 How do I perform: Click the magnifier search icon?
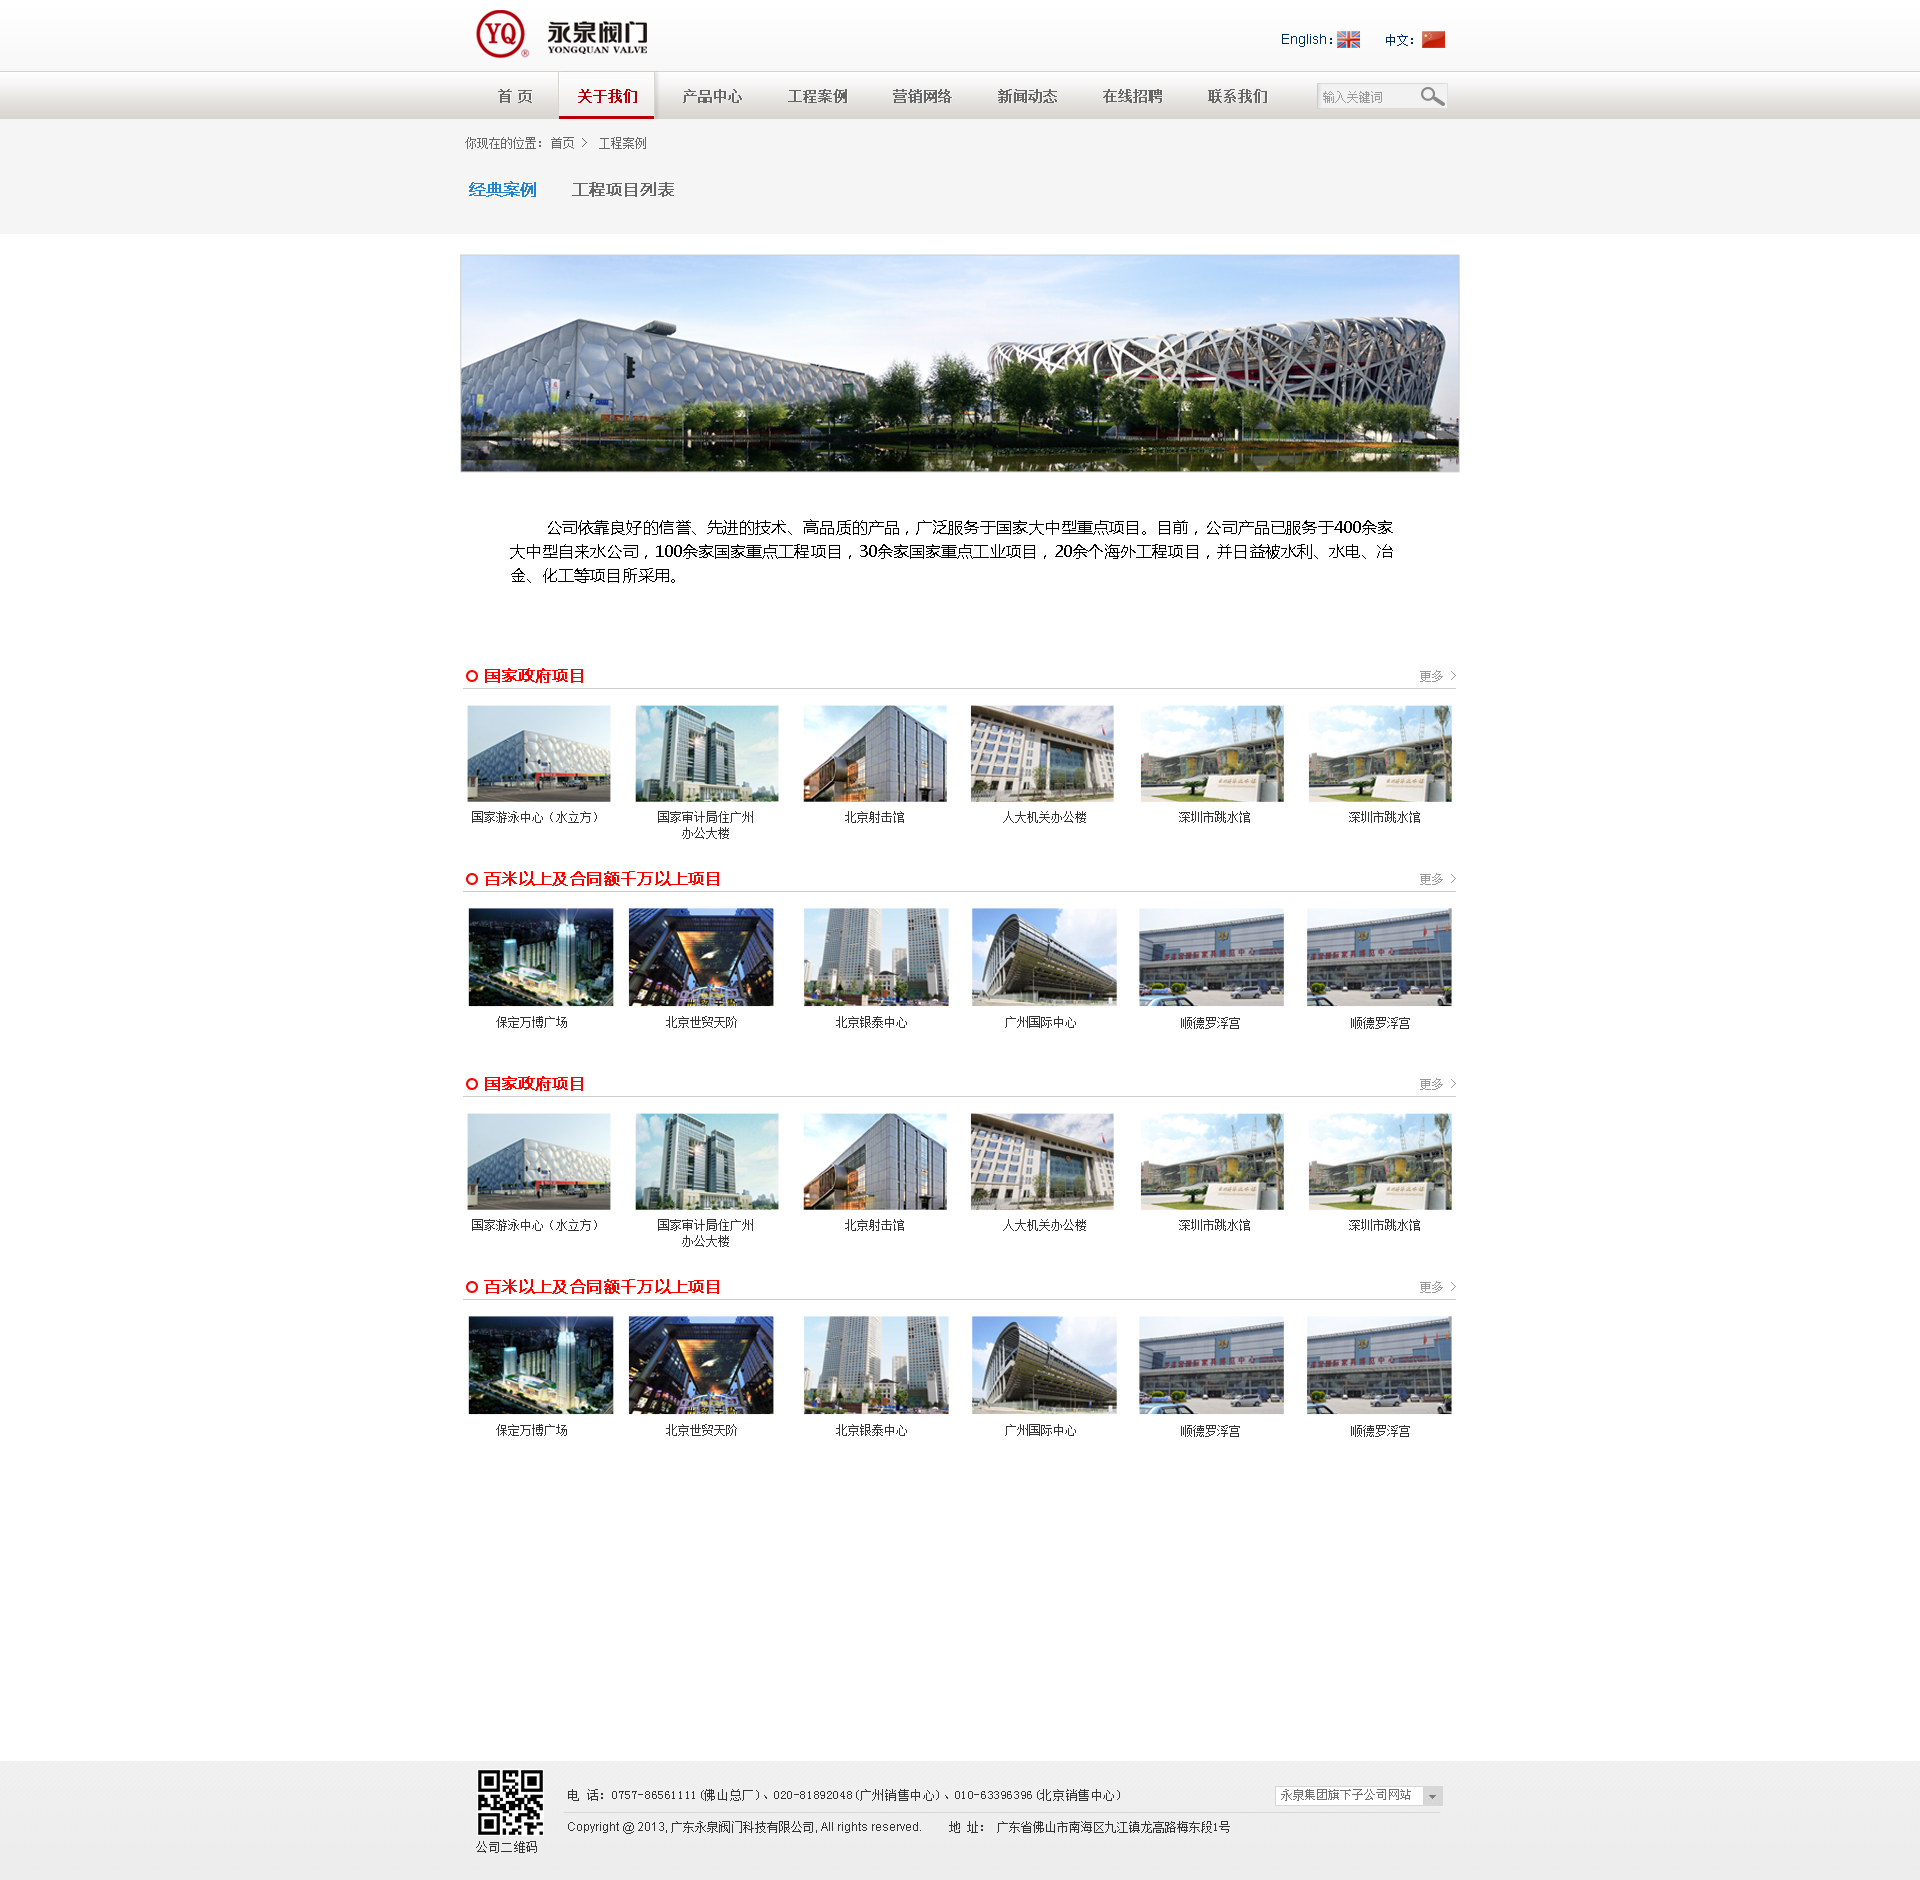click(1432, 96)
